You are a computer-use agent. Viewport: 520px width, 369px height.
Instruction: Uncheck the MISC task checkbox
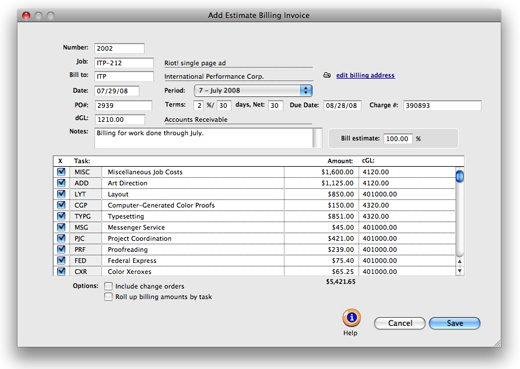pyautogui.click(x=61, y=172)
